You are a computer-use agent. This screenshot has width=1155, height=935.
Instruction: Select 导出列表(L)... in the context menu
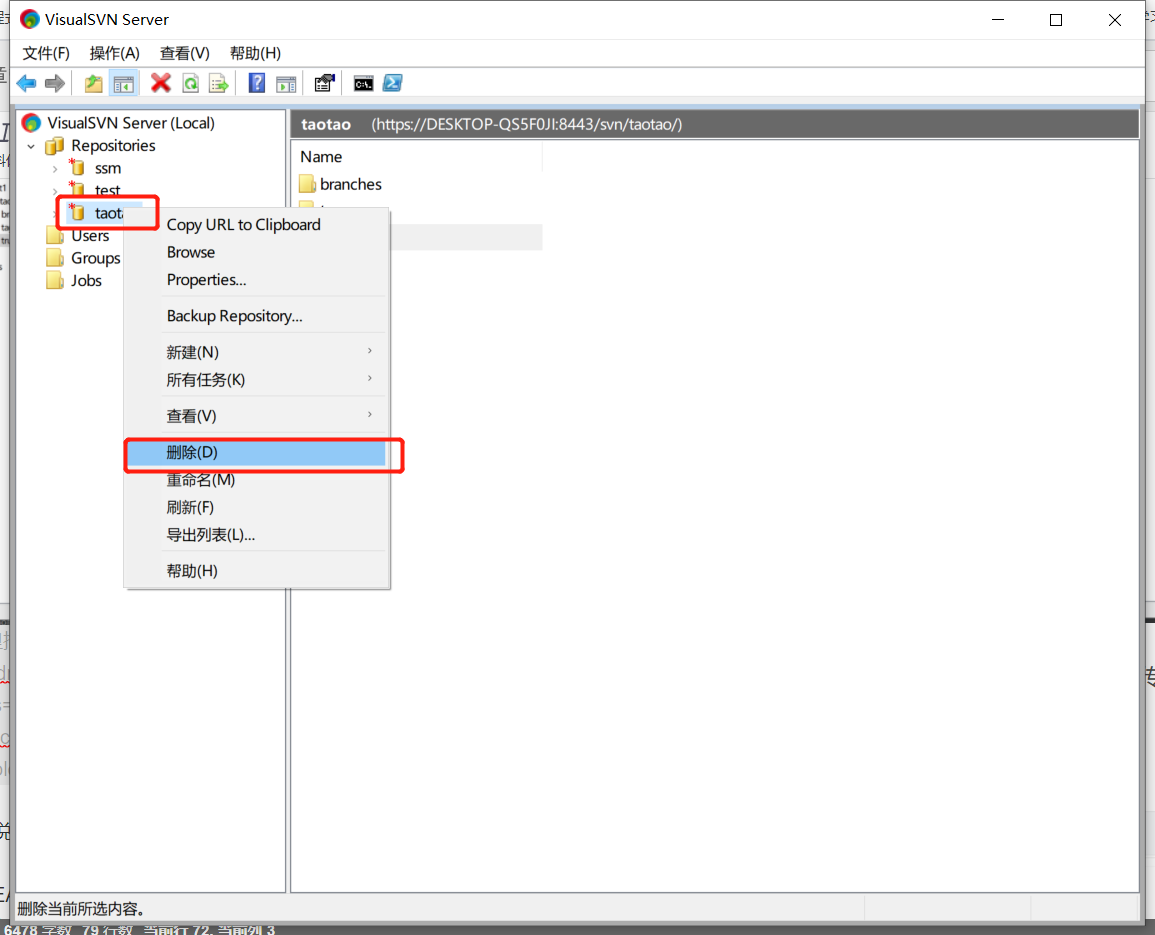click(x=256, y=535)
